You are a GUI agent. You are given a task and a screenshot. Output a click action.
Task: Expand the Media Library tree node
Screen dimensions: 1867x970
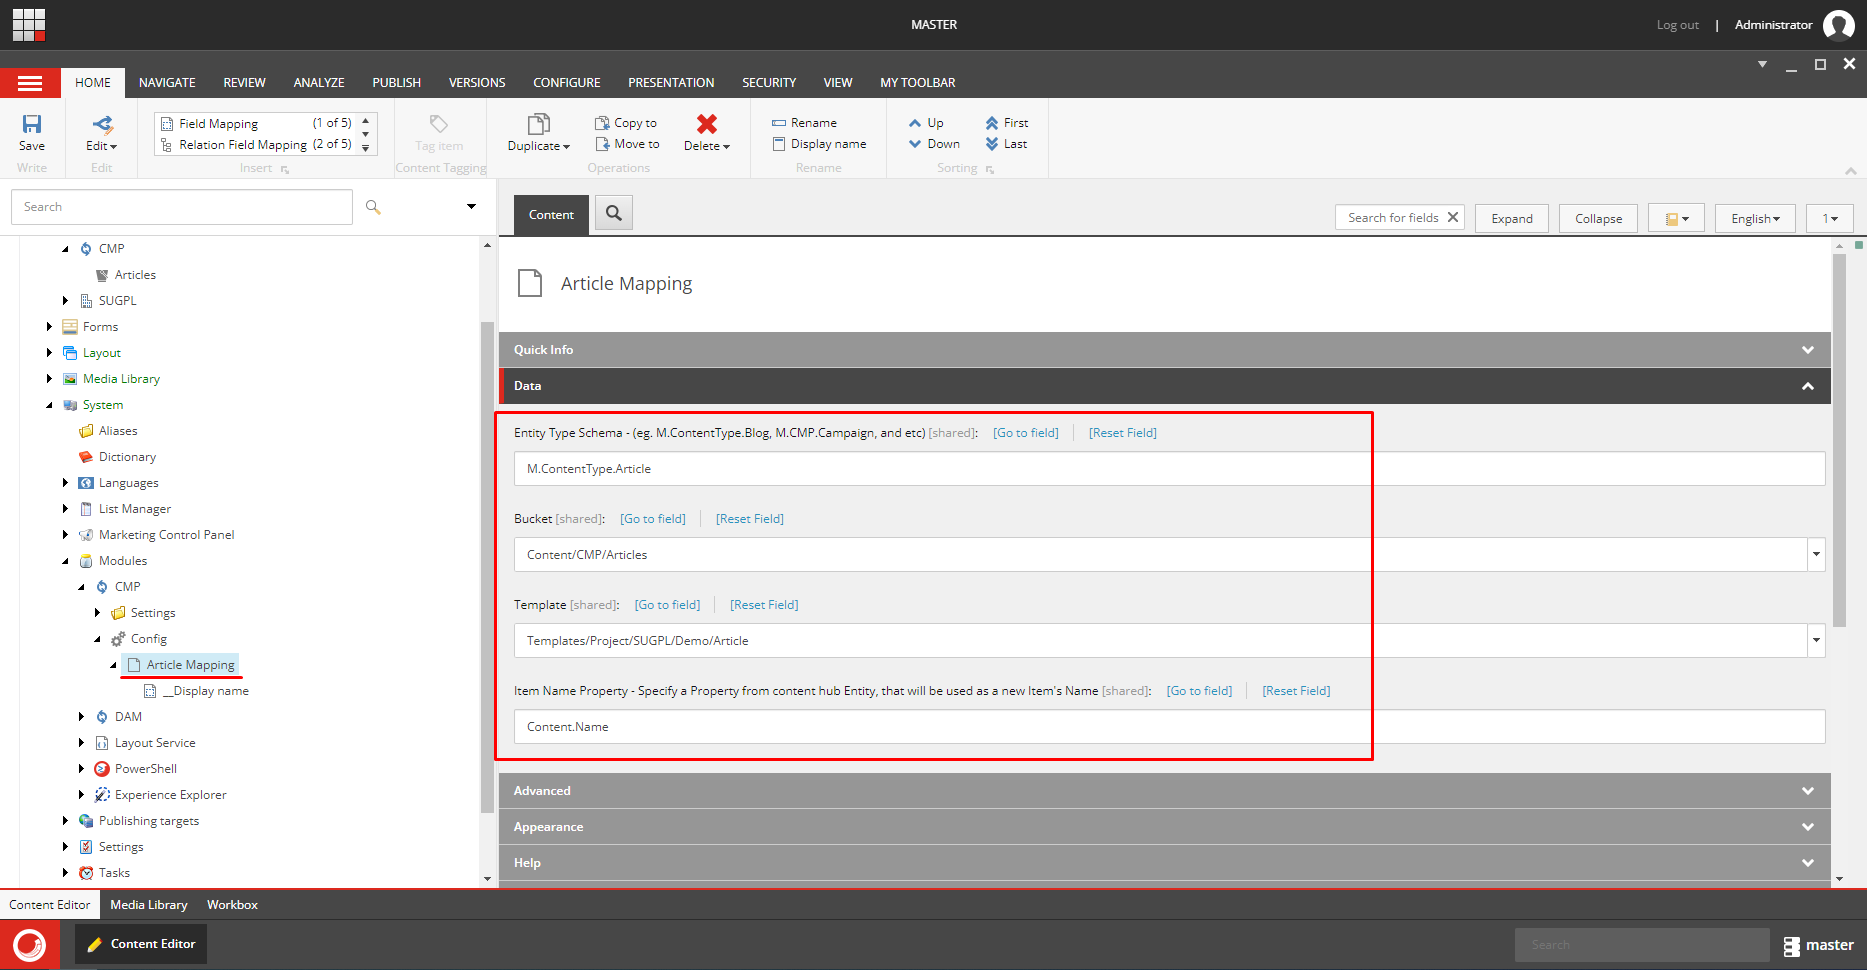[x=49, y=379]
